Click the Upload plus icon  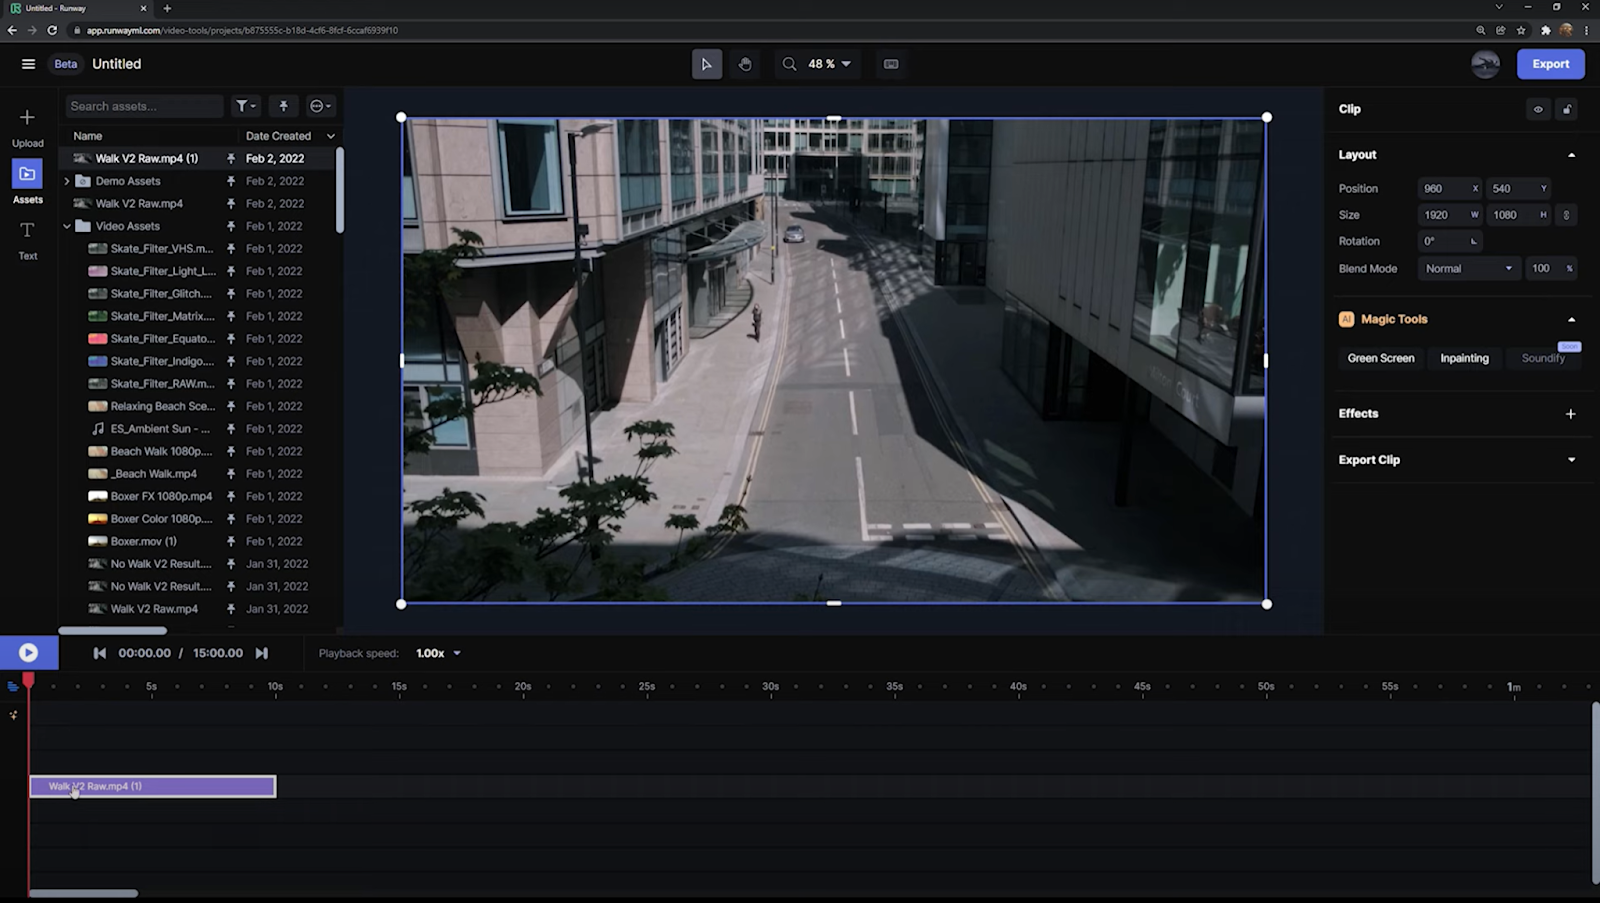coord(28,117)
